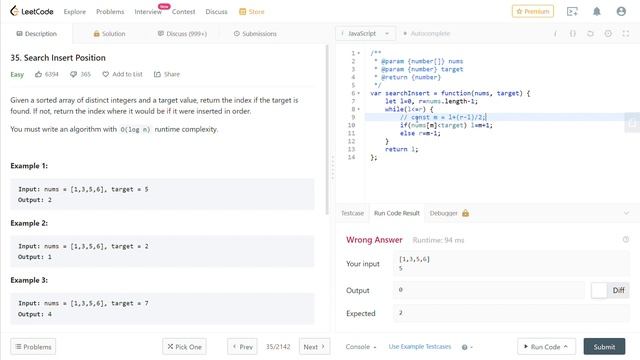Collapse code fold at line 8
640x360 pixels.
[359, 109]
